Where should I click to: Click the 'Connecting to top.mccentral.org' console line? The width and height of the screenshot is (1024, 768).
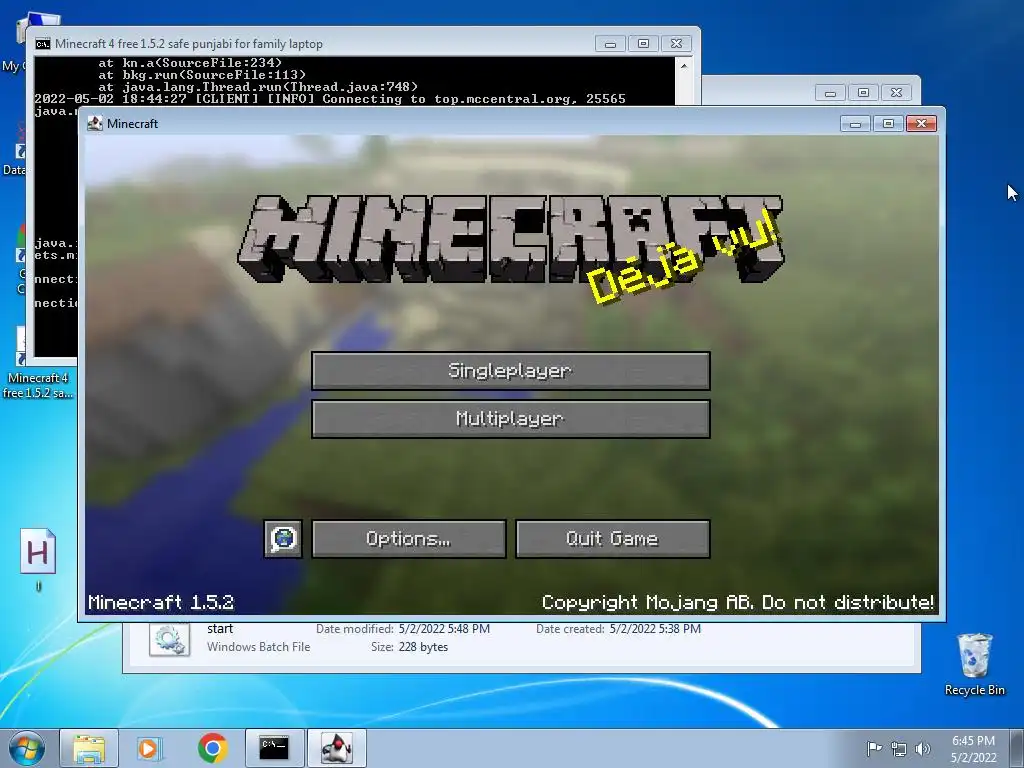[x=330, y=99]
